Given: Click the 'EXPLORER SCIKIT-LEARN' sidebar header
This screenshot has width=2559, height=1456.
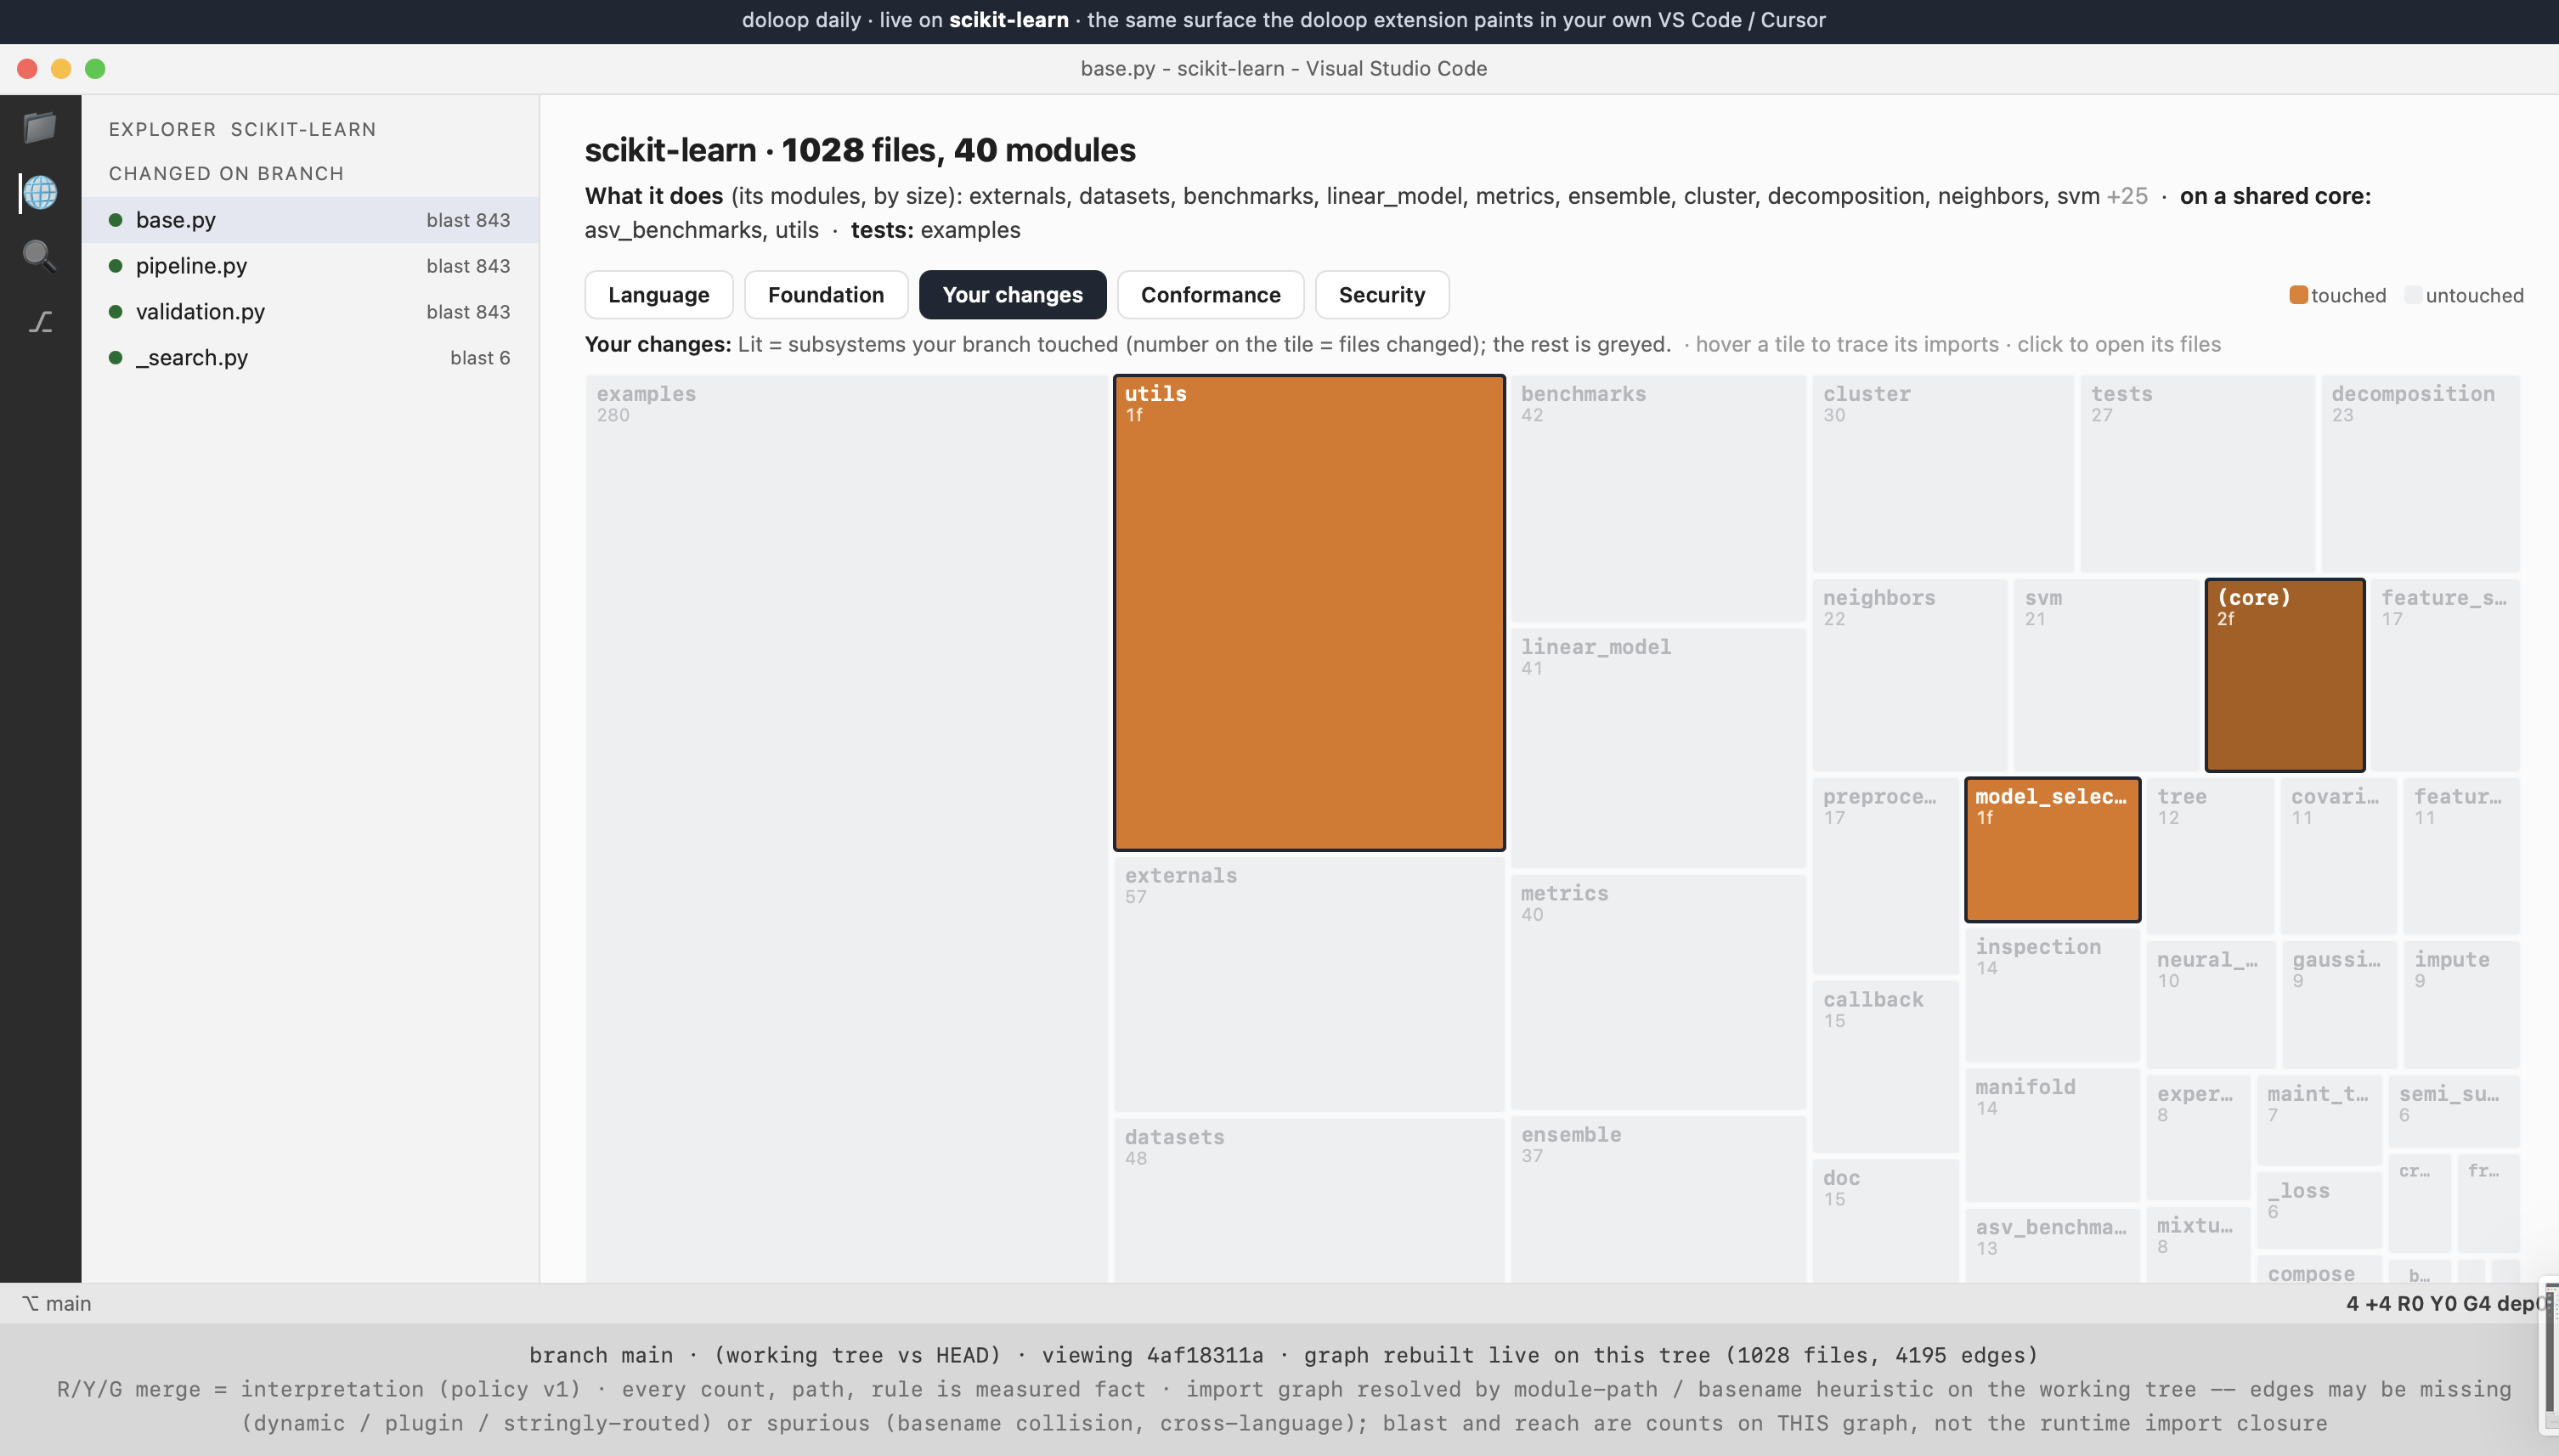Looking at the screenshot, I should tap(242, 129).
